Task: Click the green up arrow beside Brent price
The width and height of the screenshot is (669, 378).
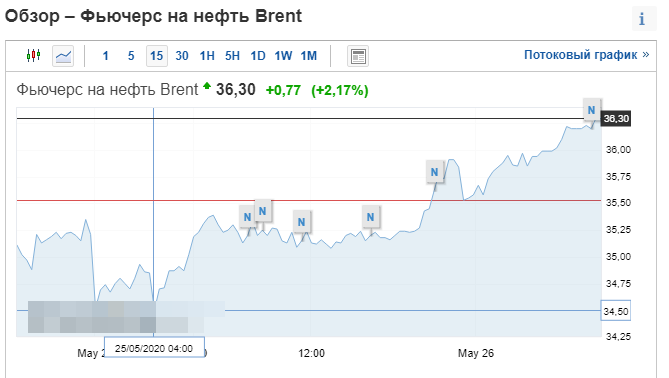Action: [207, 86]
